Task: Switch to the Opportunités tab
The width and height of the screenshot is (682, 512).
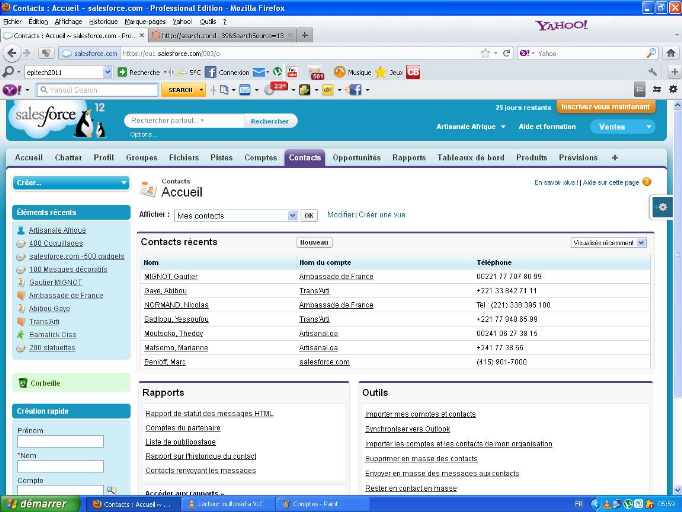Action: click(357, 158)
